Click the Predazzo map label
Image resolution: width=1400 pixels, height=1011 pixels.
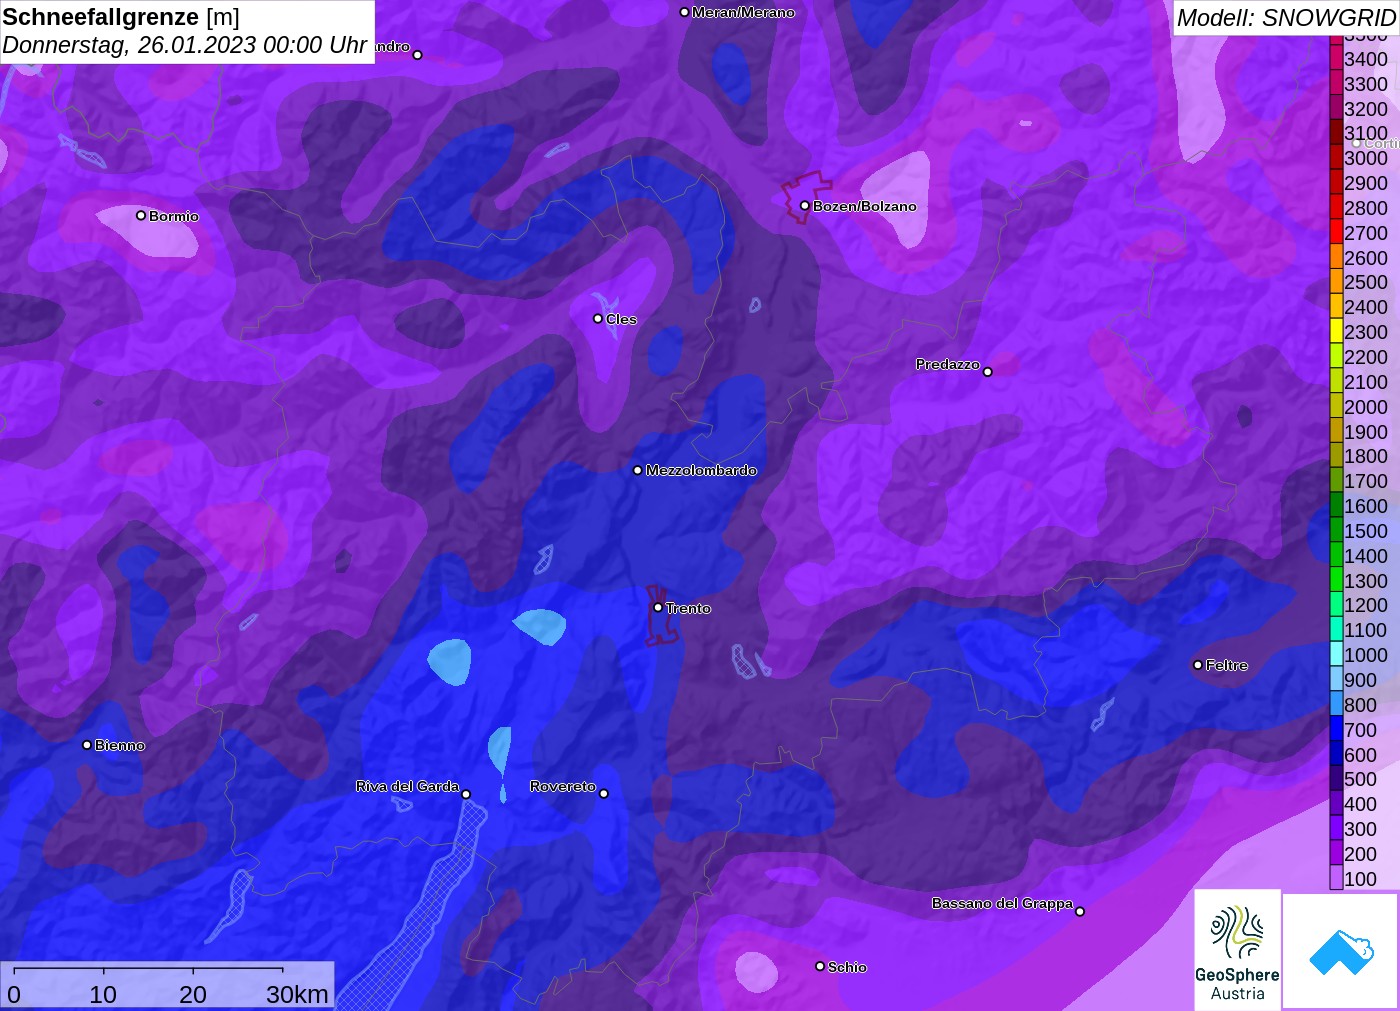(948, 364)
